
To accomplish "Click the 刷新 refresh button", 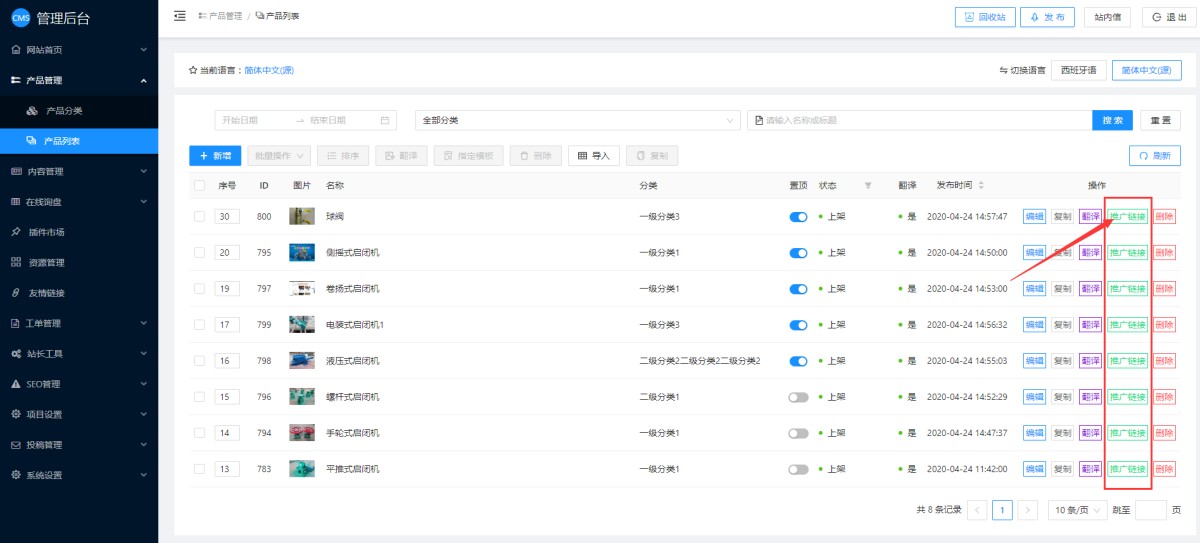I will click(x=1154, y=156).
